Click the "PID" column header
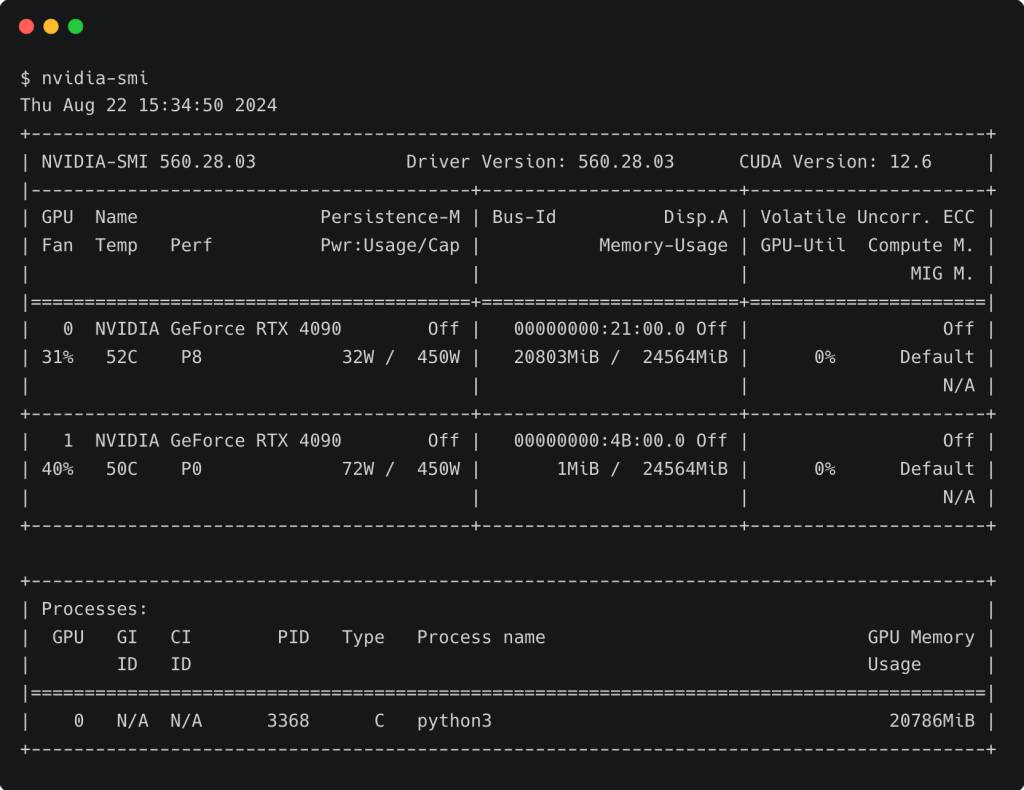Screen dimensions: 1024x790 point(293,637)
